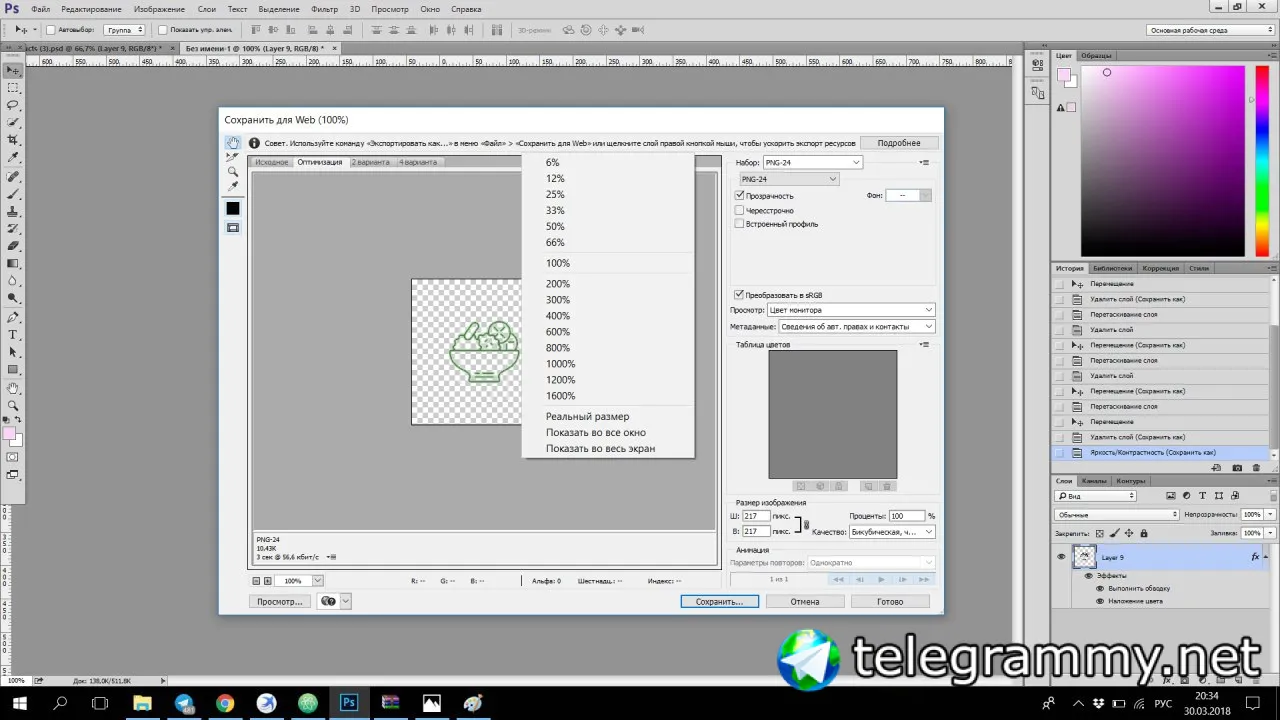Toggle slices visibility button in dialog
Image resolution: width=1280 pixels, height=720 pixels.
click(x=233, y=228)
